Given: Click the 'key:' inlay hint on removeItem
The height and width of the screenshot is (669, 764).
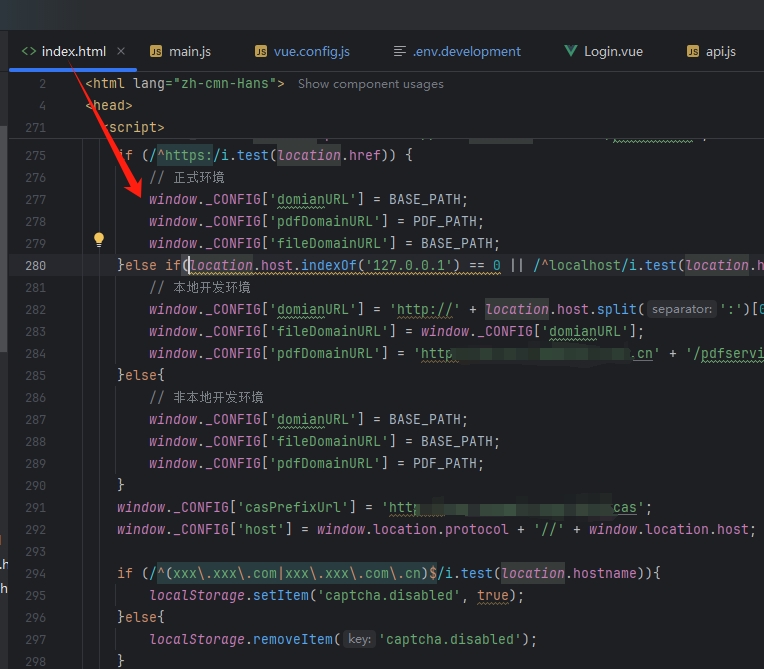Looking at the screenshot, I should (x=358, y=639).
